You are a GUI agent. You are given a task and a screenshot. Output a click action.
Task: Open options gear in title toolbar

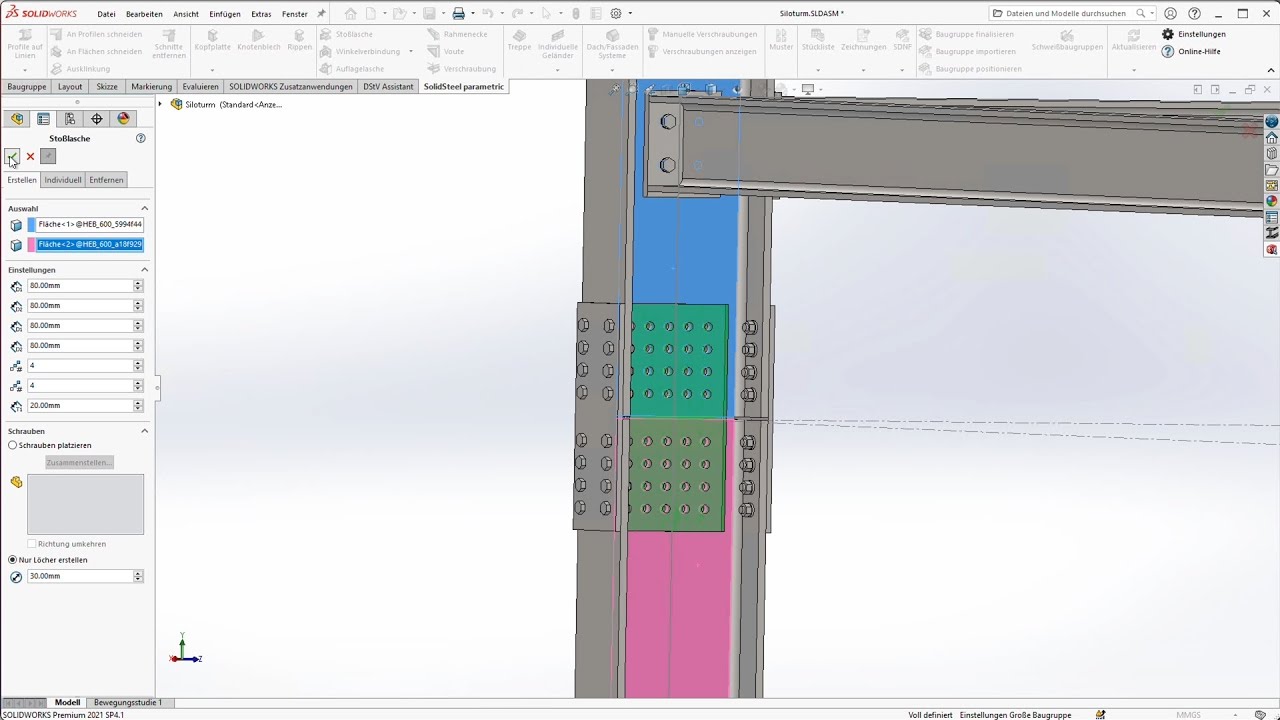point(616,13)
